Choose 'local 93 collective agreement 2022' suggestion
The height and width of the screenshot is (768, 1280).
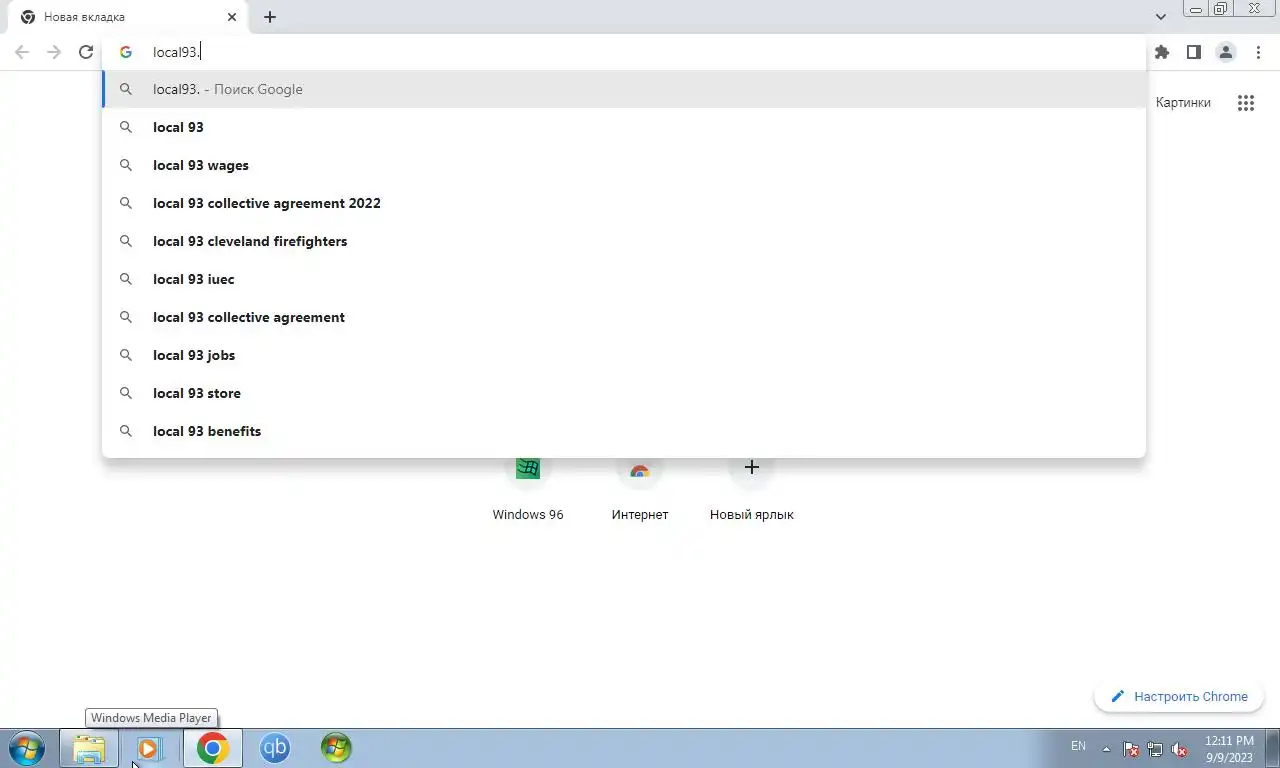coord(624,203)
